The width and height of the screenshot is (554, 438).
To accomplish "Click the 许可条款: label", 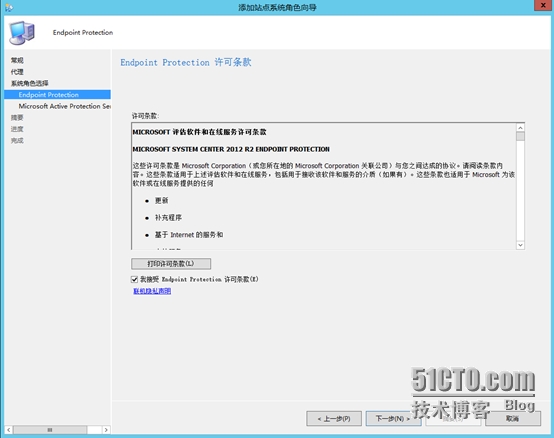I will click(x=145, y=116).
